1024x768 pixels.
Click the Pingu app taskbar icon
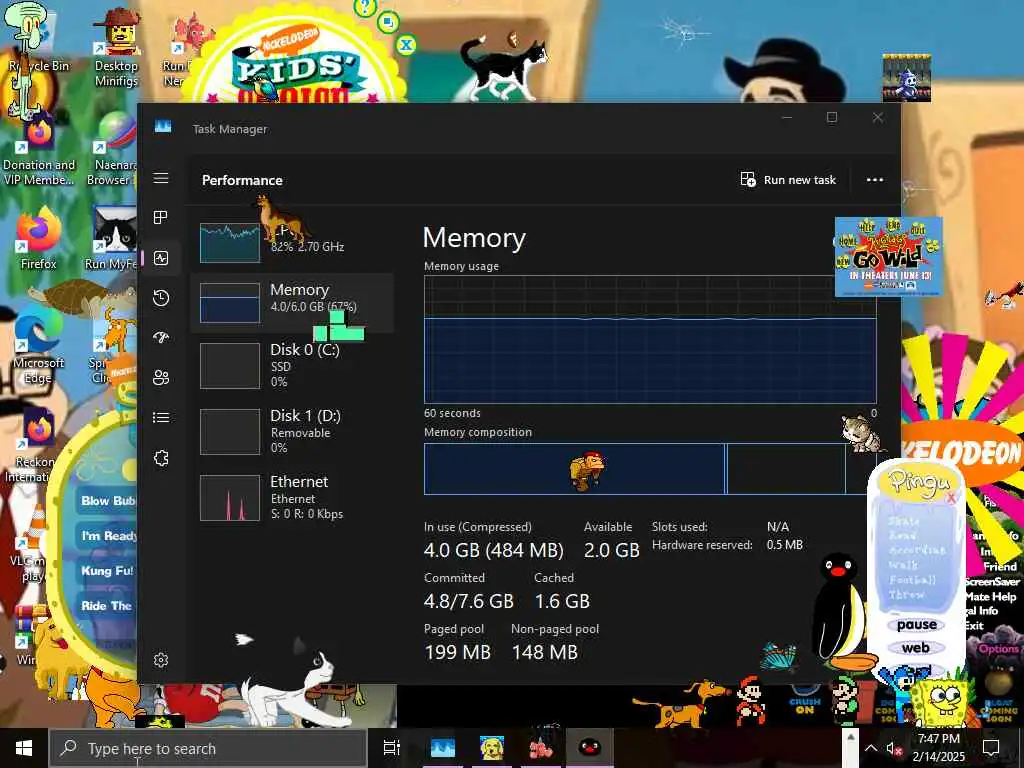pyautogui.click(x=589, y=748)
